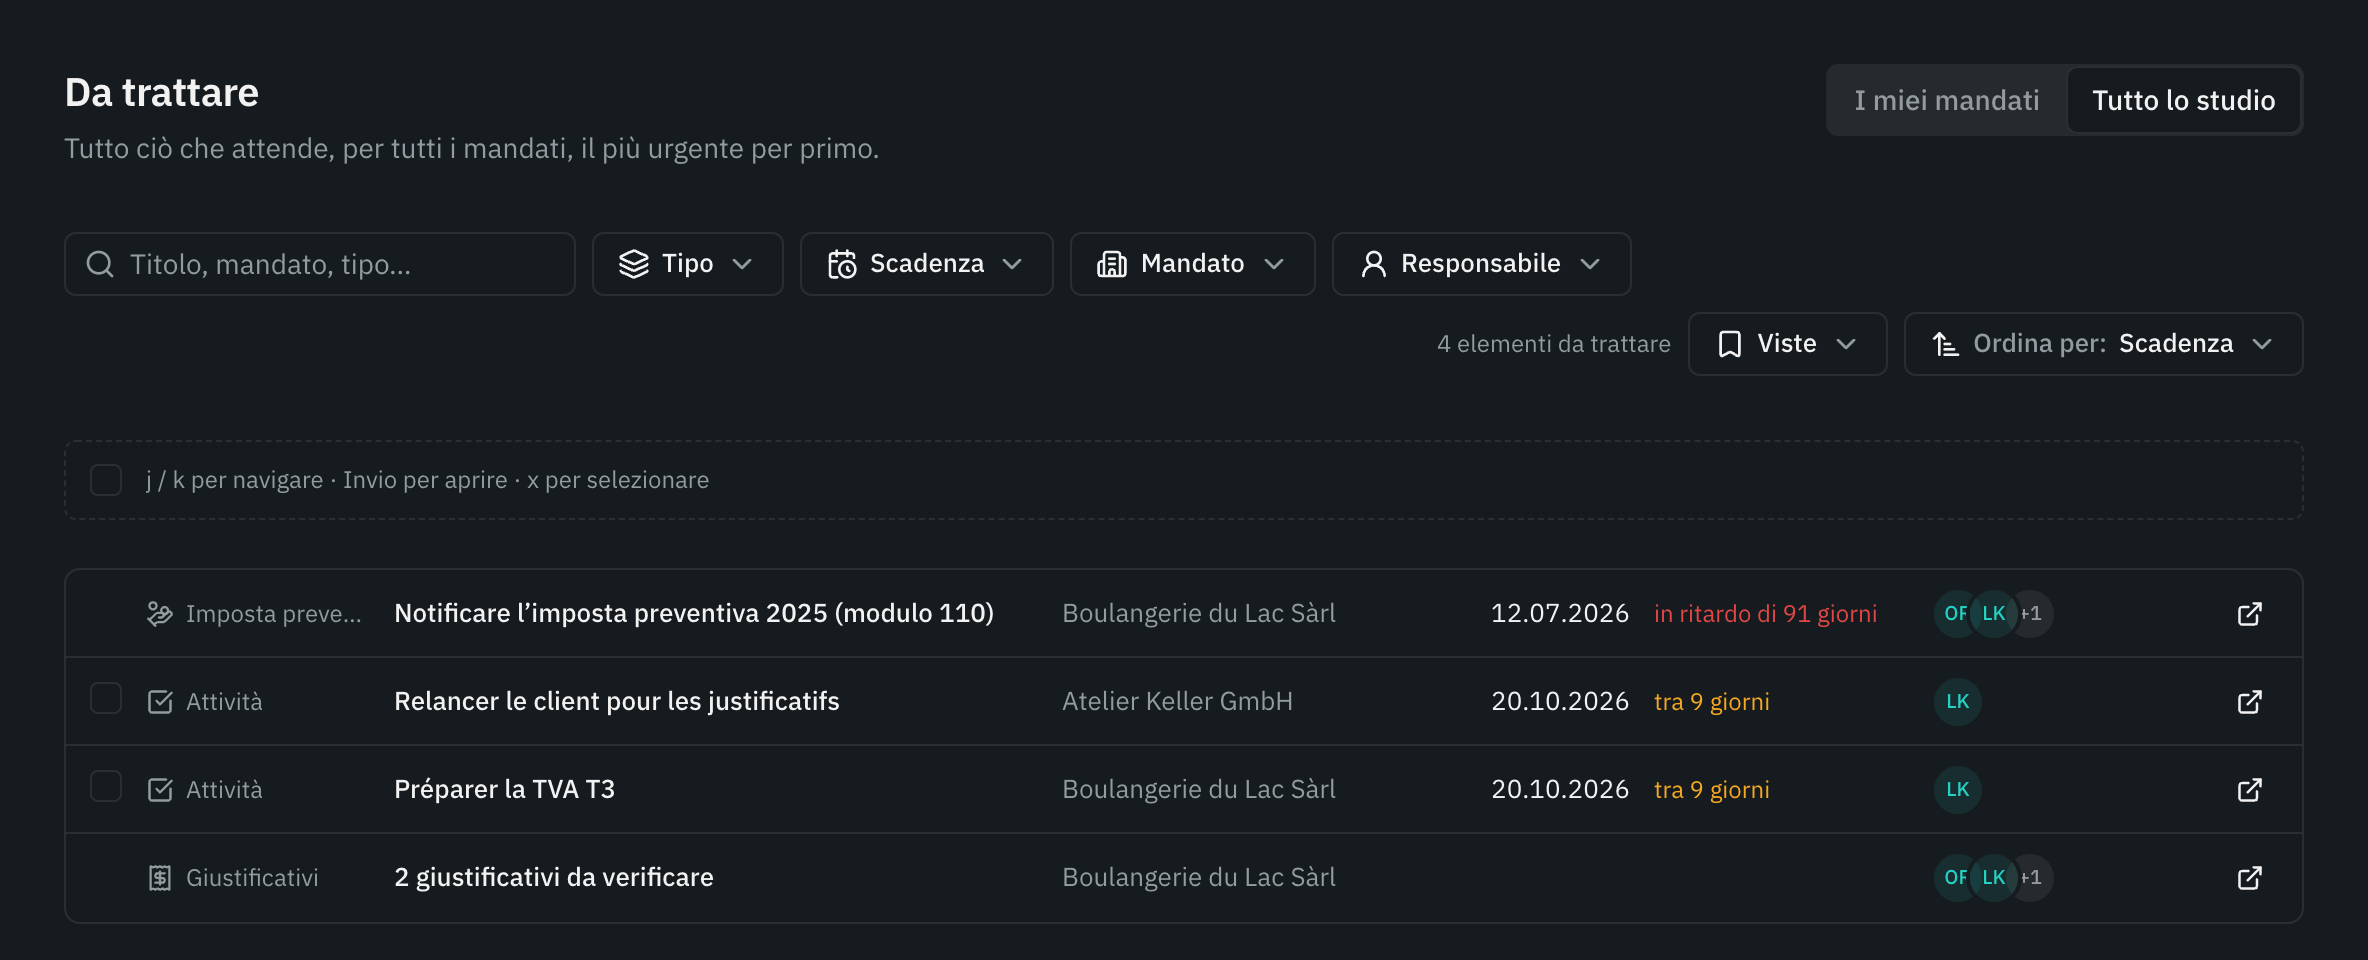2368x960 pixels.
Task: Open the Mandato filter dropdown
Action: pos(1193,264)
